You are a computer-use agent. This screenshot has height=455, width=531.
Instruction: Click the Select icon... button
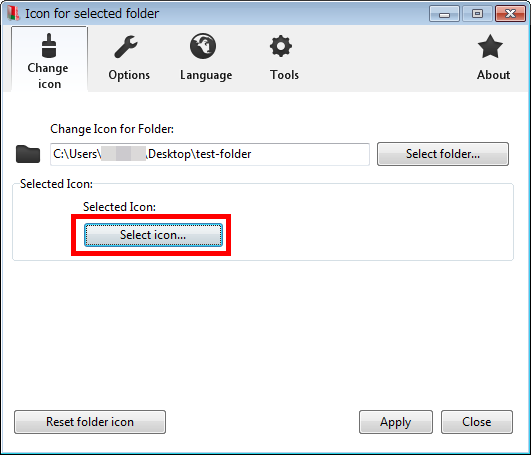pos(153,235)
